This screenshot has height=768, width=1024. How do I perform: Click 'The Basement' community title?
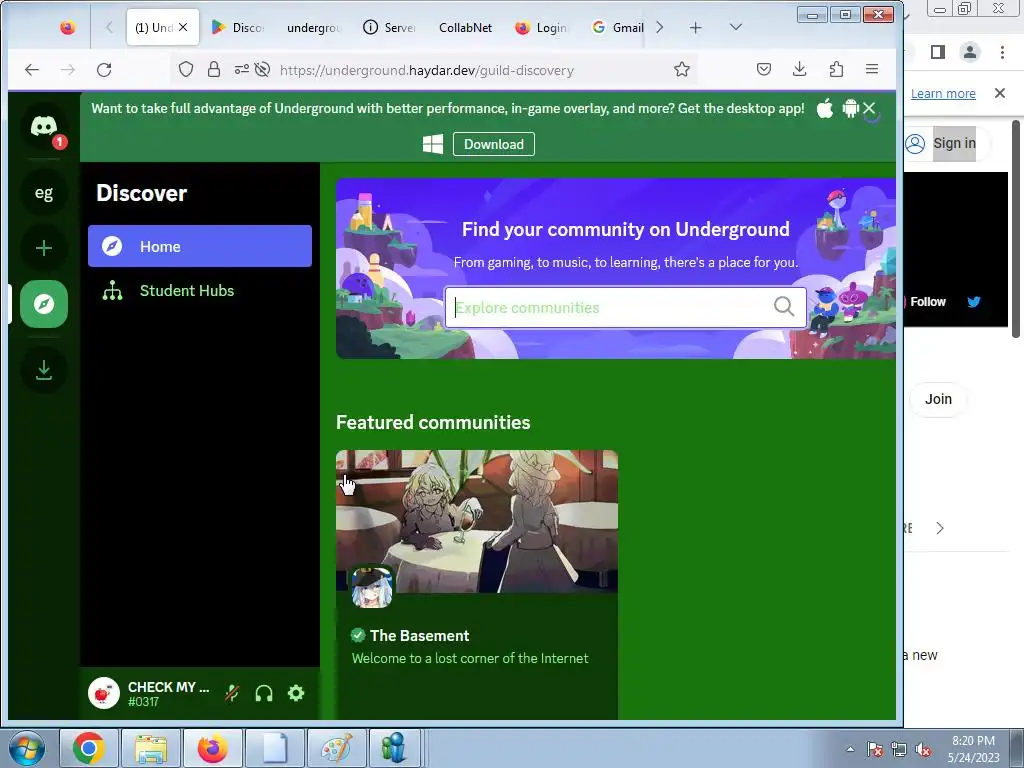coord(419,635)
